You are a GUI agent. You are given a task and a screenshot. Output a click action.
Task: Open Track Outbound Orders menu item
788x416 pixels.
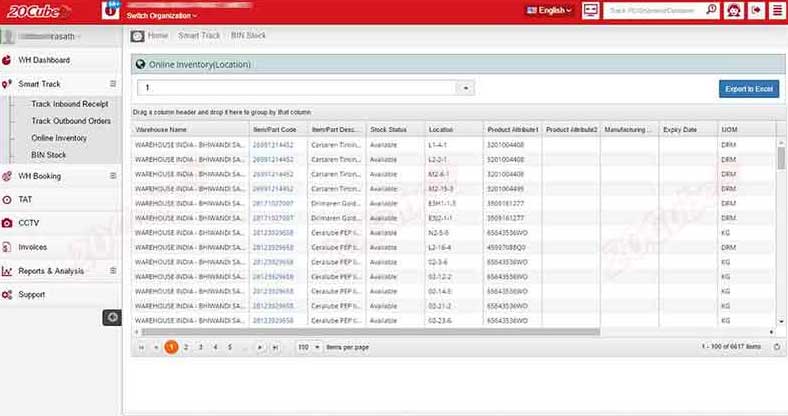pyautogui.click(x=70, y=121)
